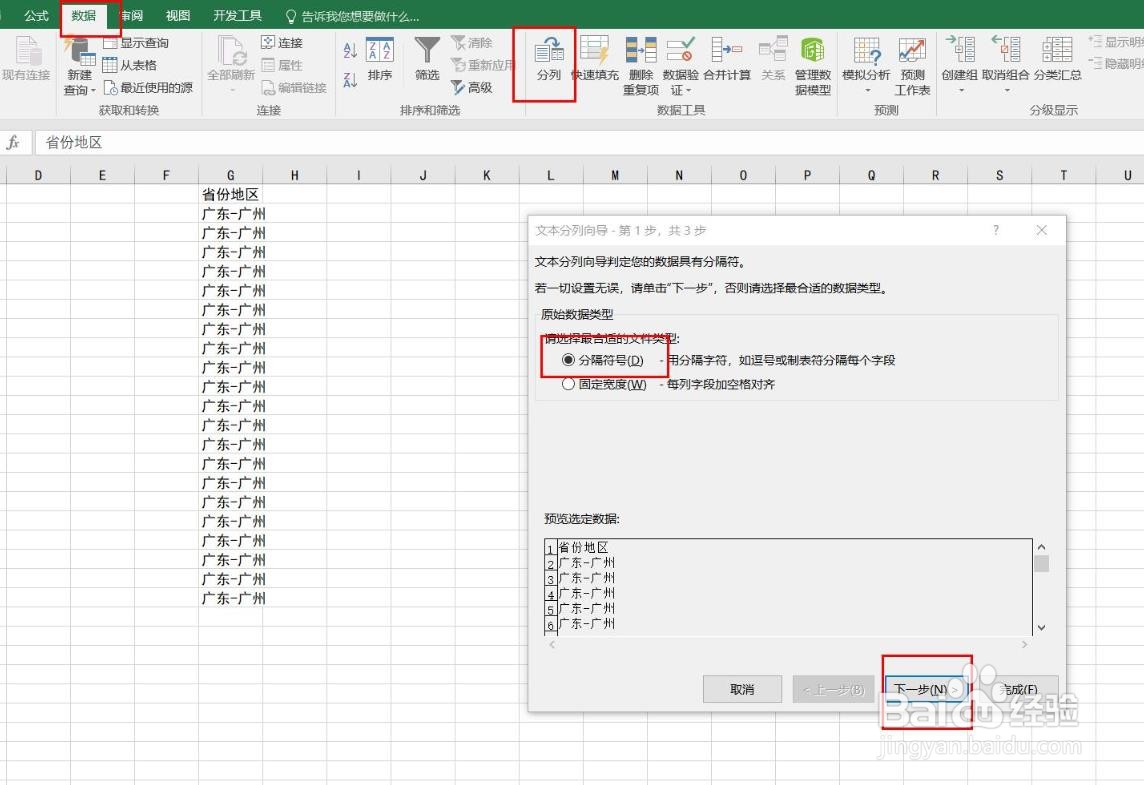
Task: Open the 合并计算 consolidate tool
Action: pyautogui.click(x=727, y=58)
